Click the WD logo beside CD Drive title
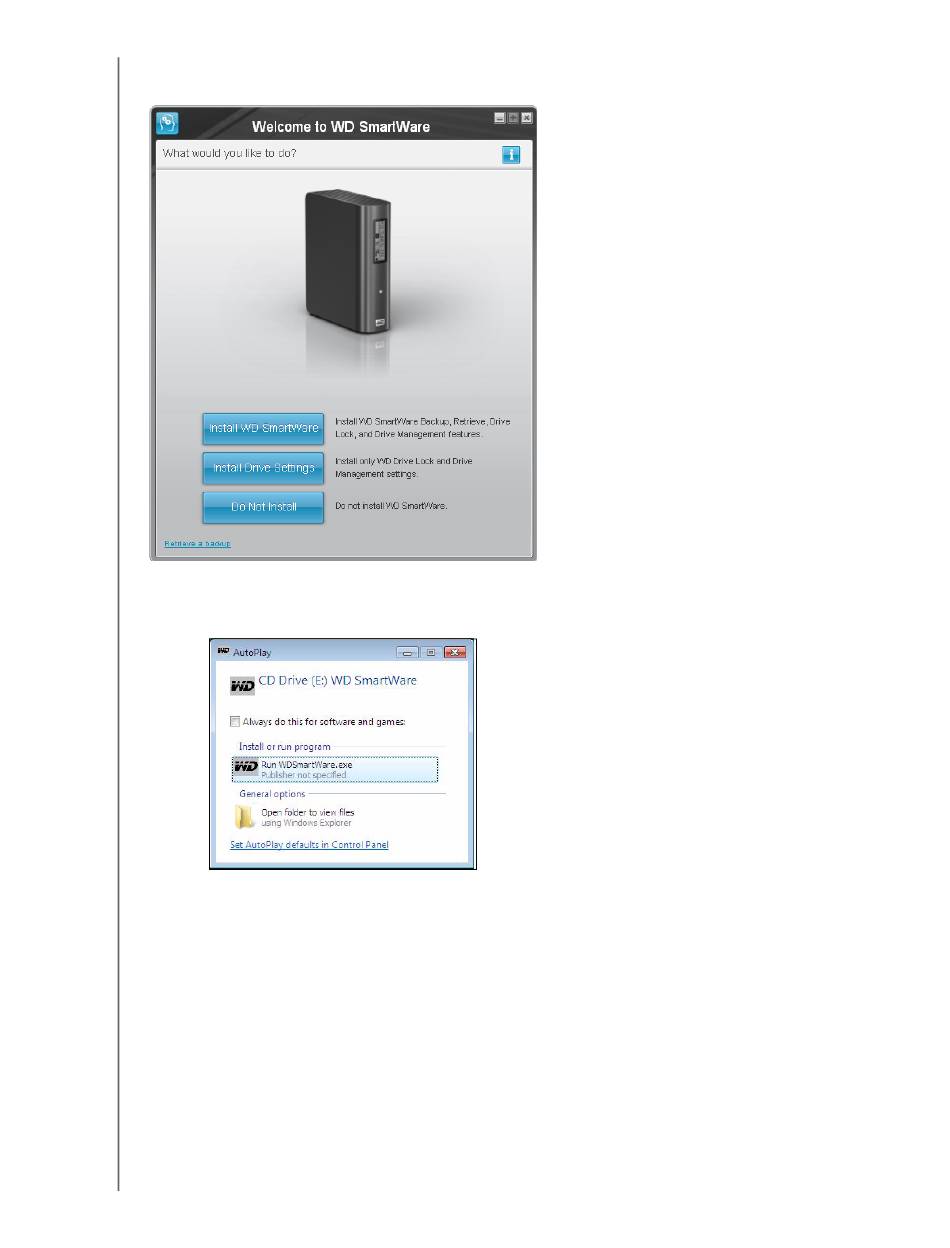This screenshot has width=950, height=1248. [x=243, y=686]
